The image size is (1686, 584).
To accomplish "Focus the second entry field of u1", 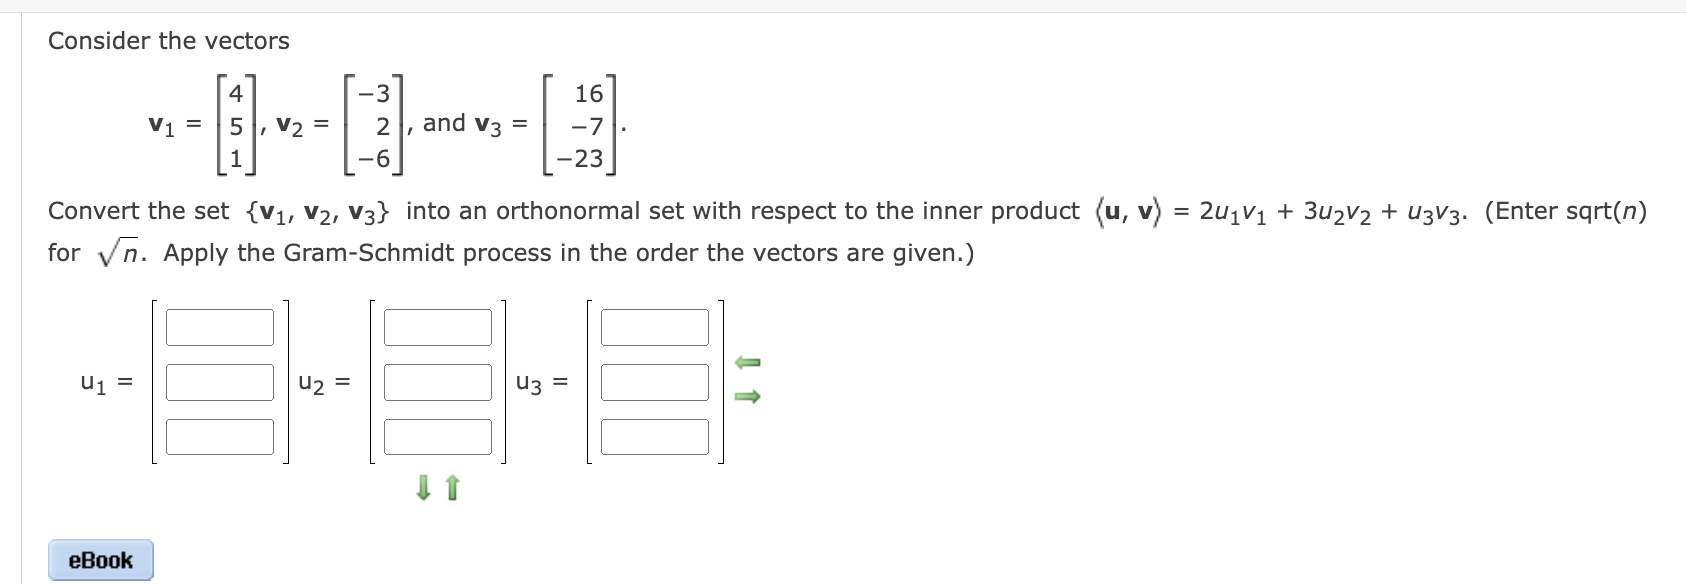I will point(220,380).
